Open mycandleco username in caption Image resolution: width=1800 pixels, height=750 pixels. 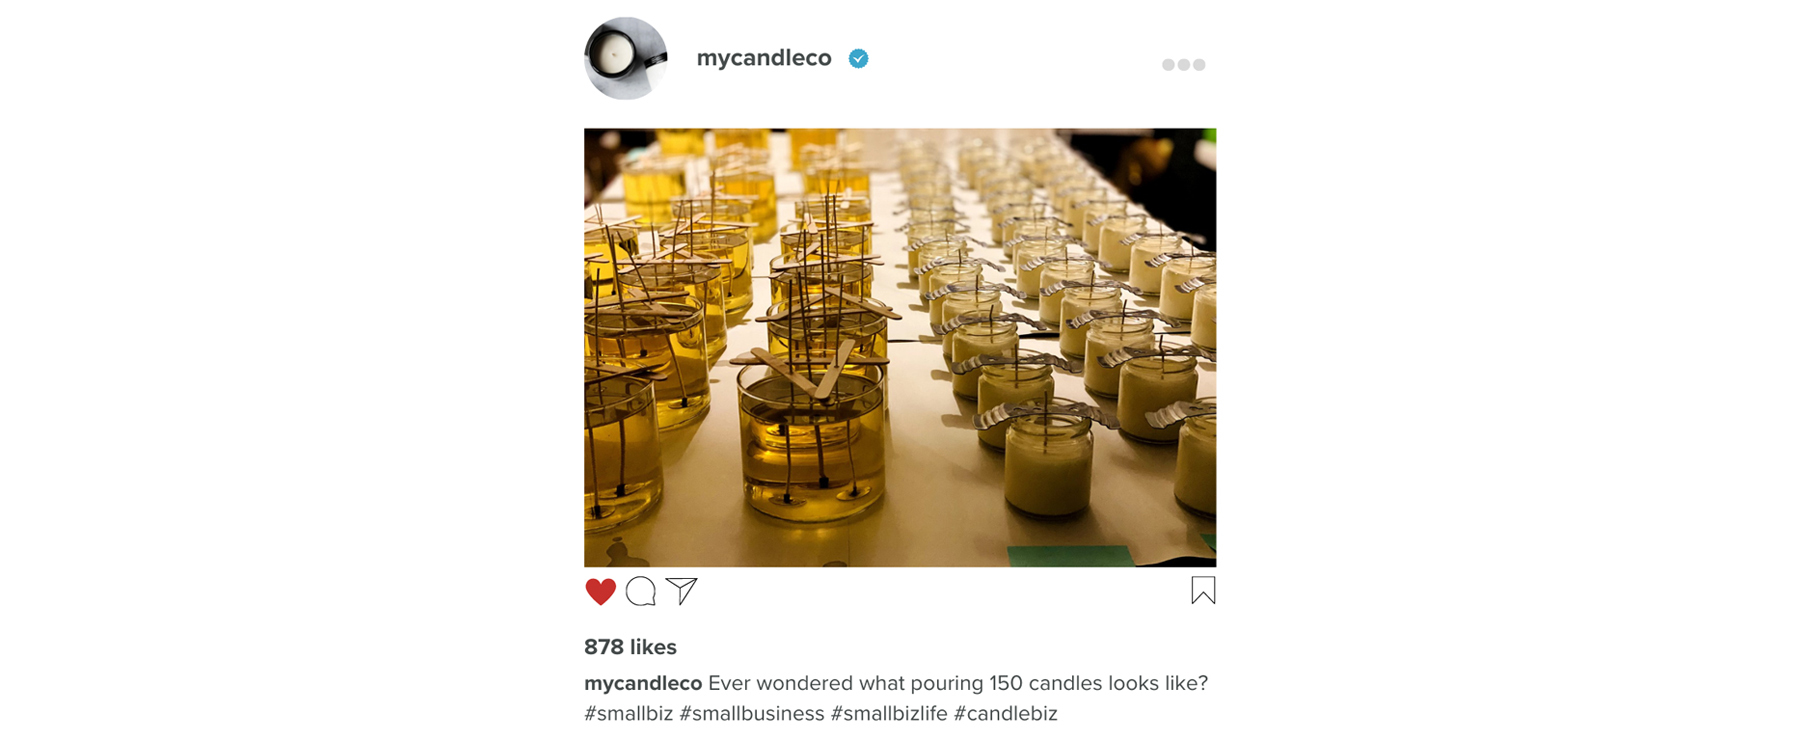(643, 683)
